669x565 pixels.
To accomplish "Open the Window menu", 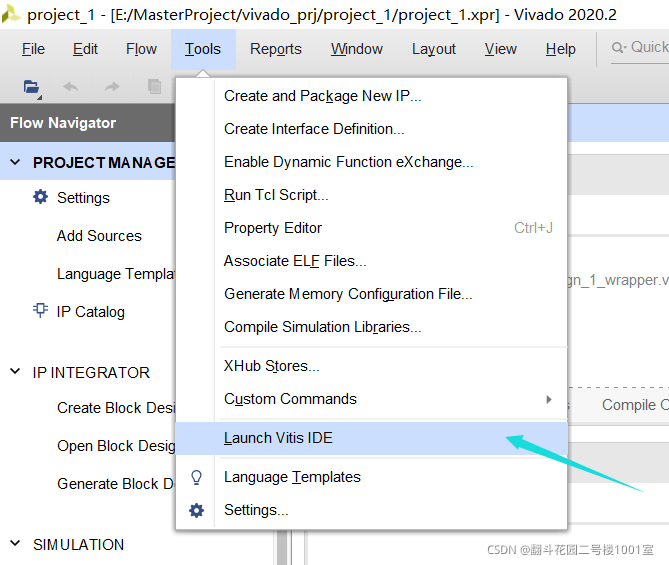I will (357, 49).
